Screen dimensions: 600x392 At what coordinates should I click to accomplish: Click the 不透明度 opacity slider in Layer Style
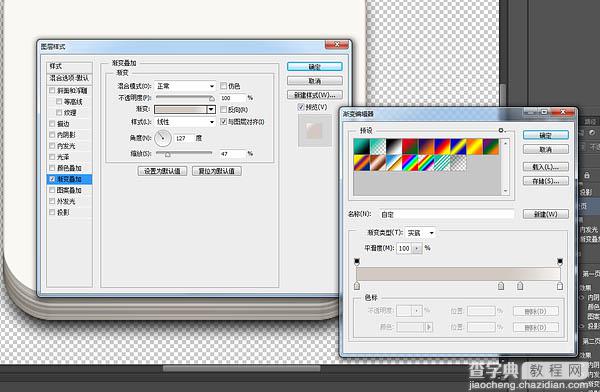tap(185, 98)
